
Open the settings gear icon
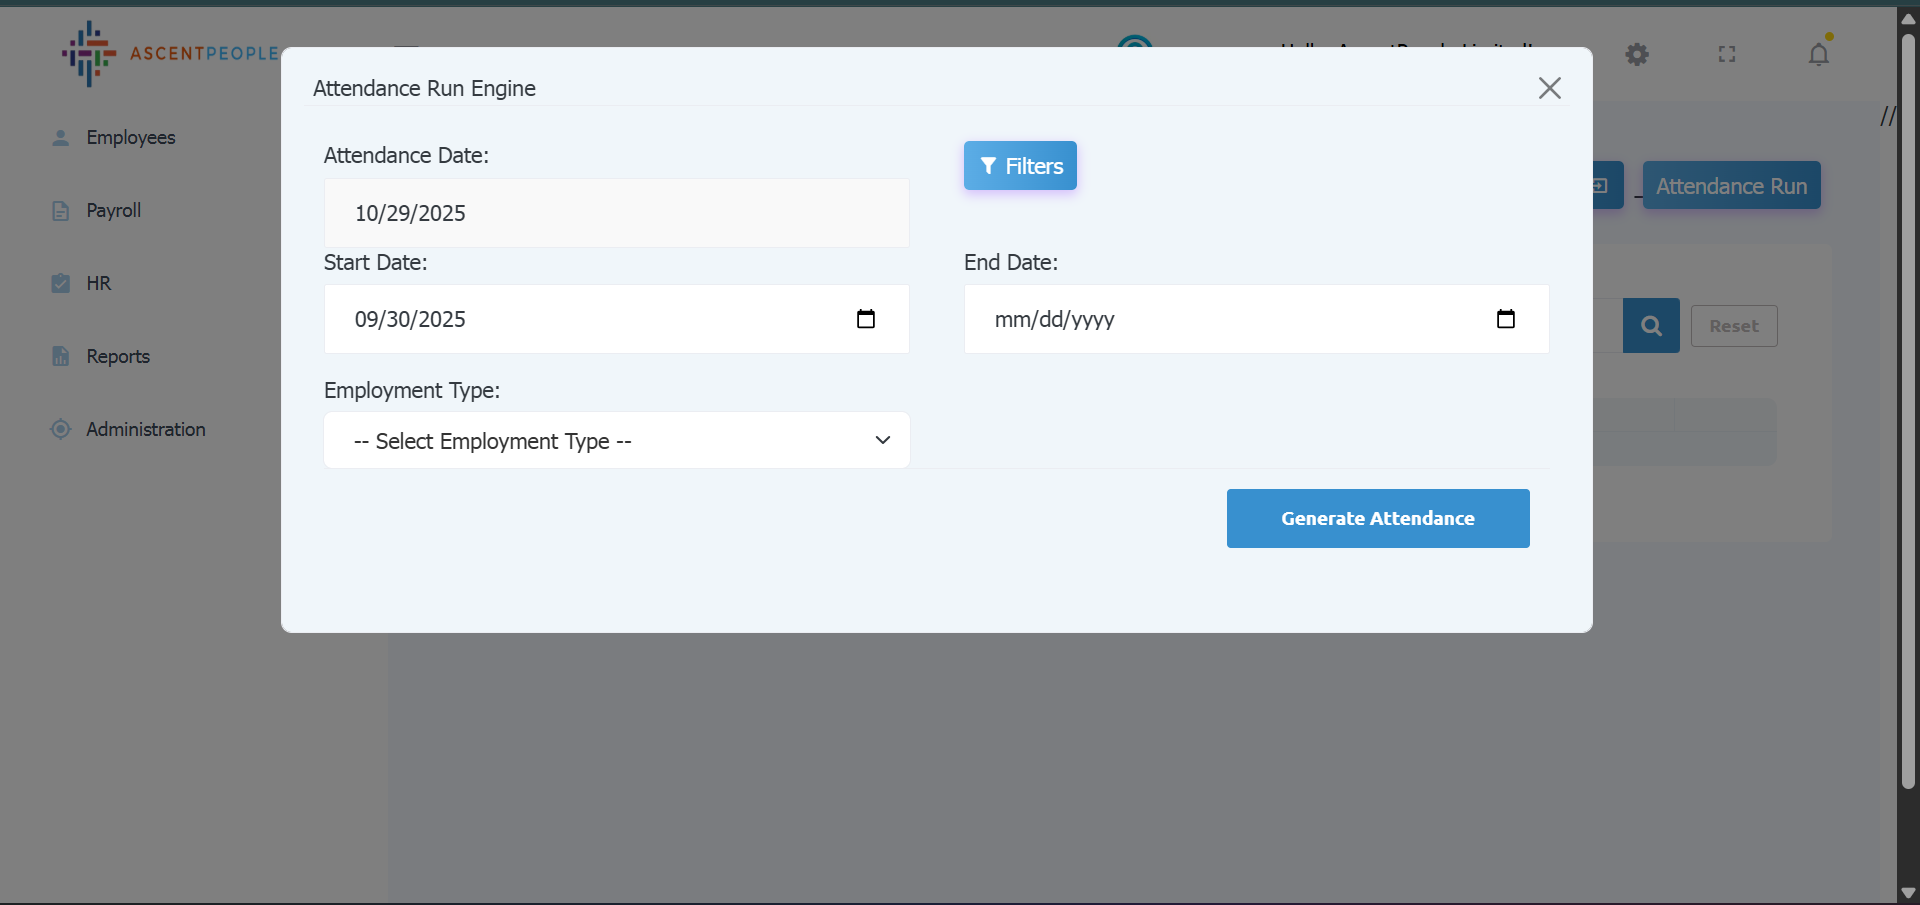coord(1637,54)
